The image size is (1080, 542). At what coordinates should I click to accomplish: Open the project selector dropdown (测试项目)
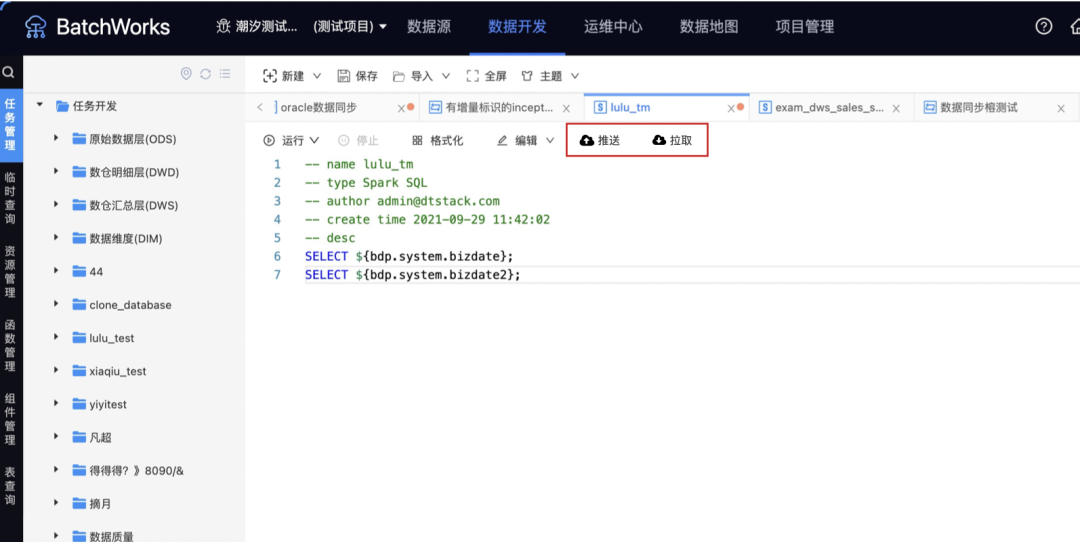350,27
